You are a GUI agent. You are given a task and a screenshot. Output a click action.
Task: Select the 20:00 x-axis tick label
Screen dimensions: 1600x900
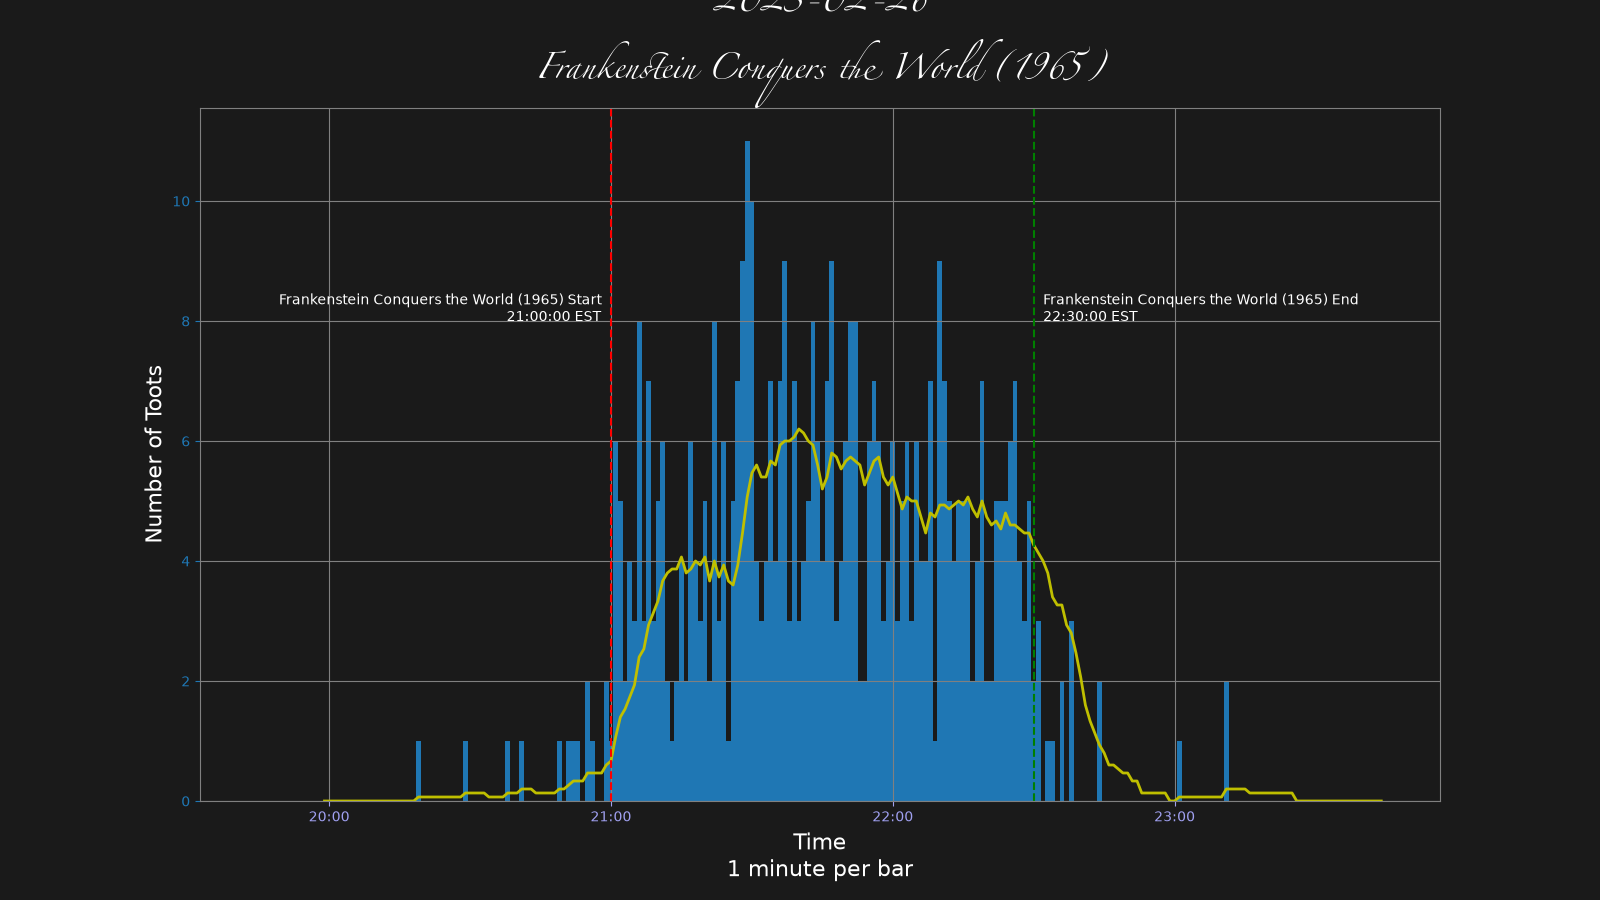(329, 817)
